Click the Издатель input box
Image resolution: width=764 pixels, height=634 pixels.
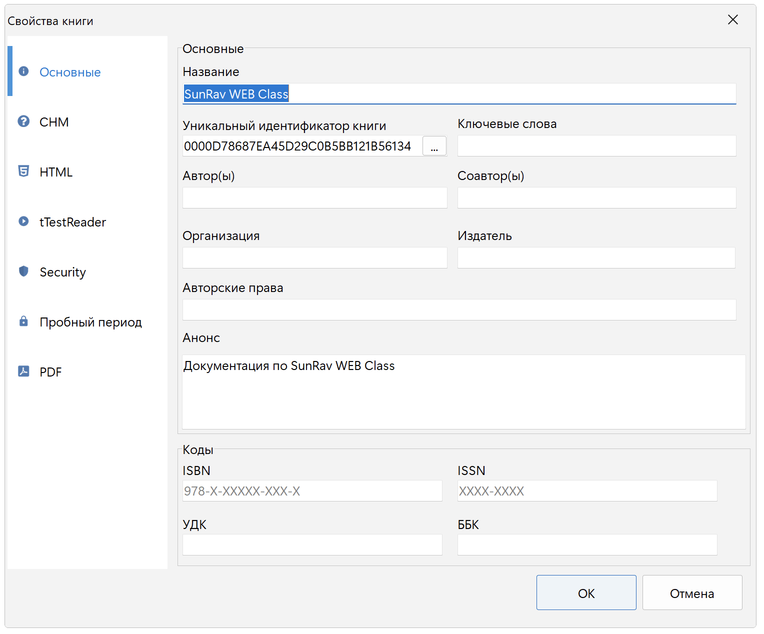click(596, 258)
